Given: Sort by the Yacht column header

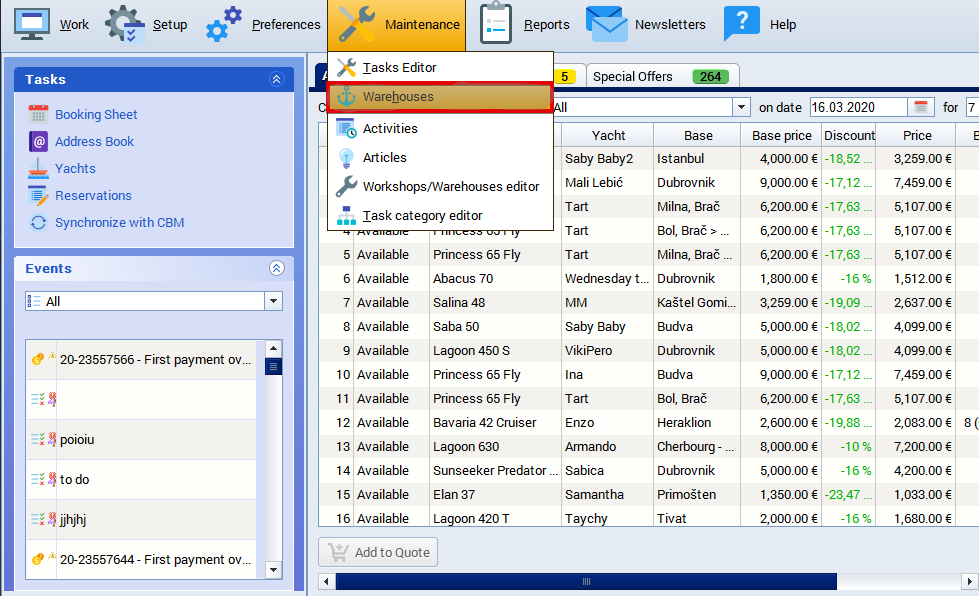Looking at the screenshot, I should point(608,135).
